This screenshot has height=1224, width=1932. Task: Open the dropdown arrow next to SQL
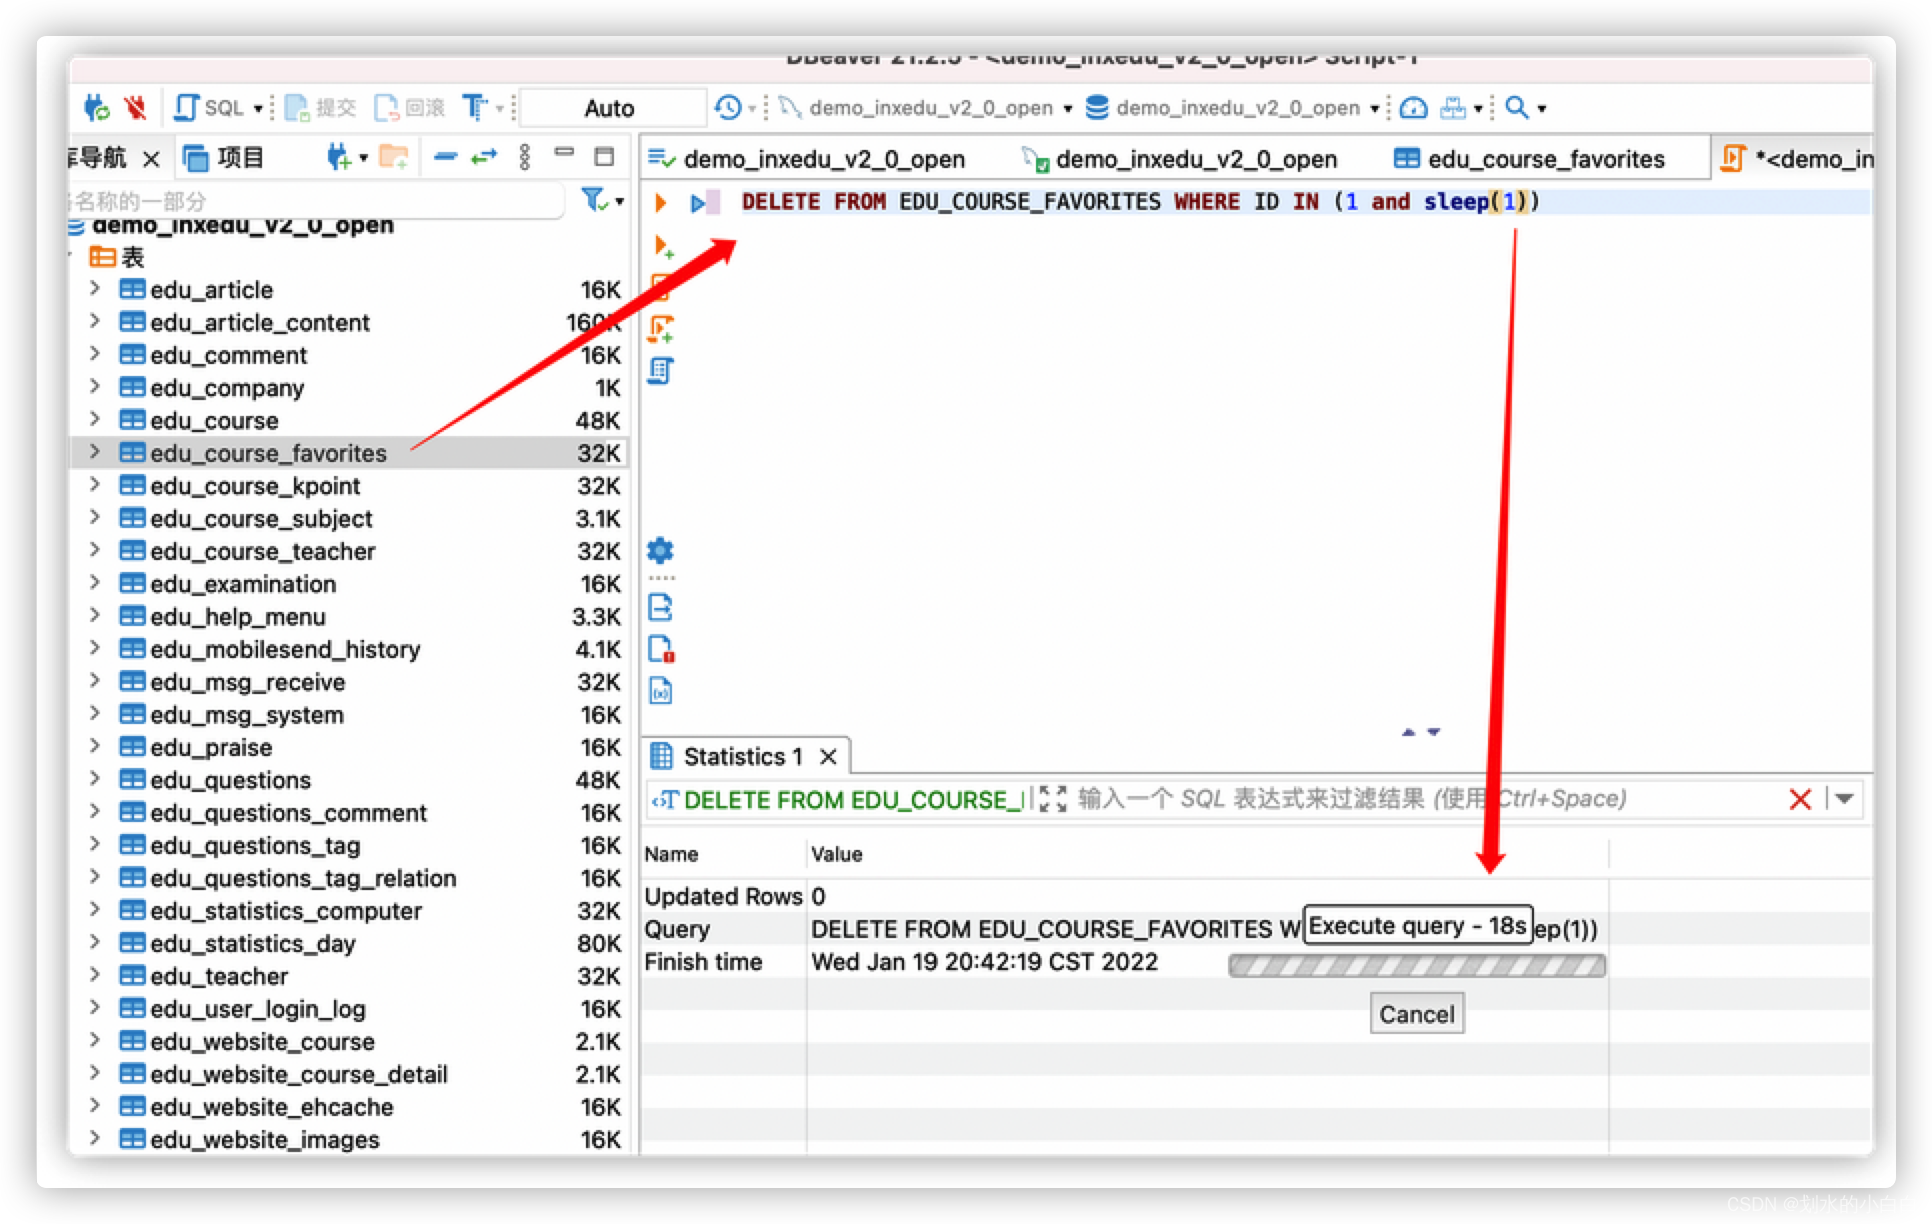(258, 108)
